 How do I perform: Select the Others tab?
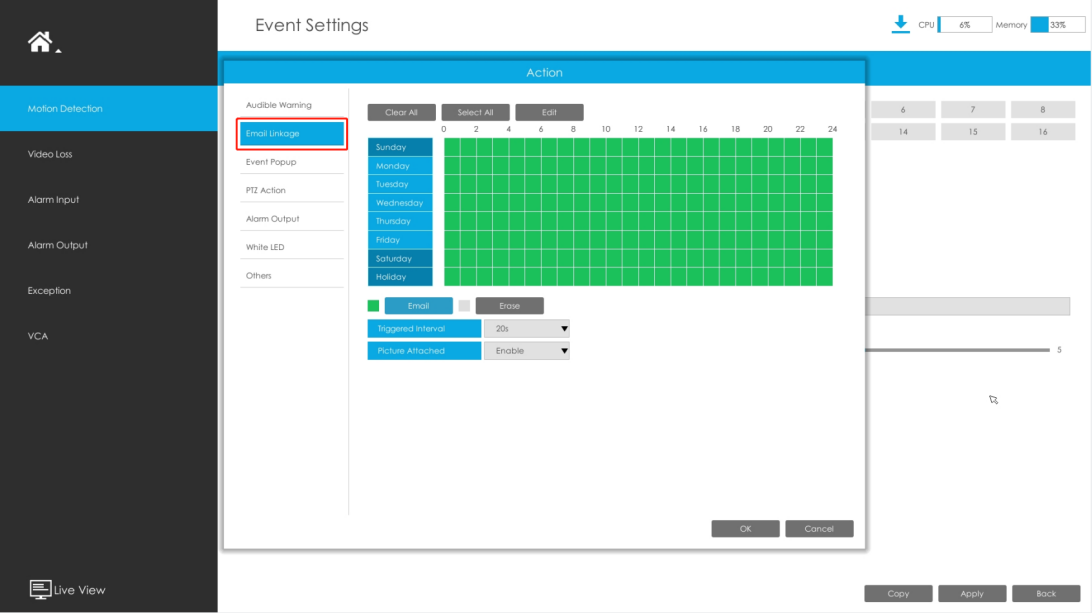click(292, 276)
